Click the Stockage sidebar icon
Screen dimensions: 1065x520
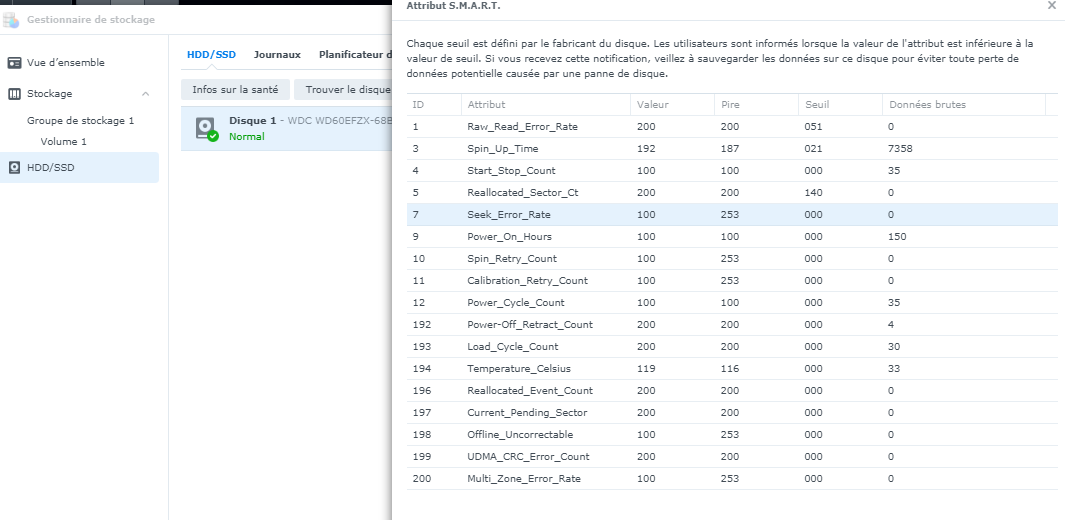[x=14, y=94]
